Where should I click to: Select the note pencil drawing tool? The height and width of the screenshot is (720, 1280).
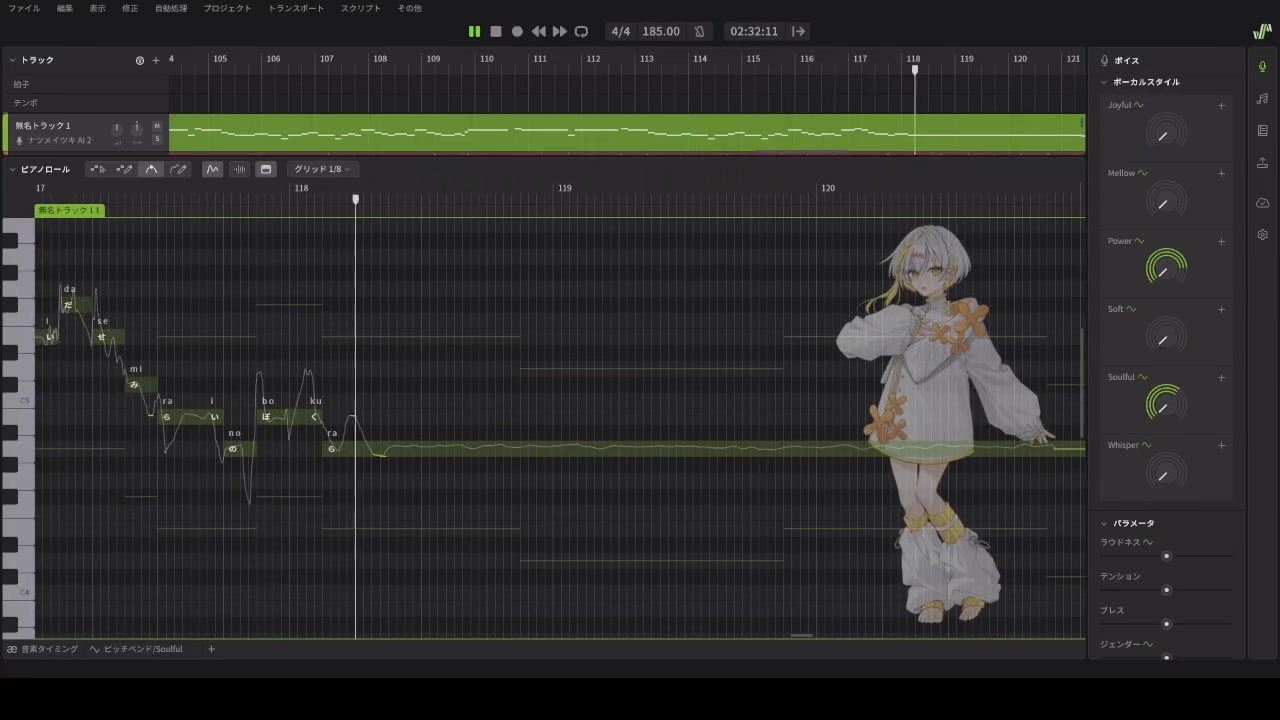[x=124, y=169]
